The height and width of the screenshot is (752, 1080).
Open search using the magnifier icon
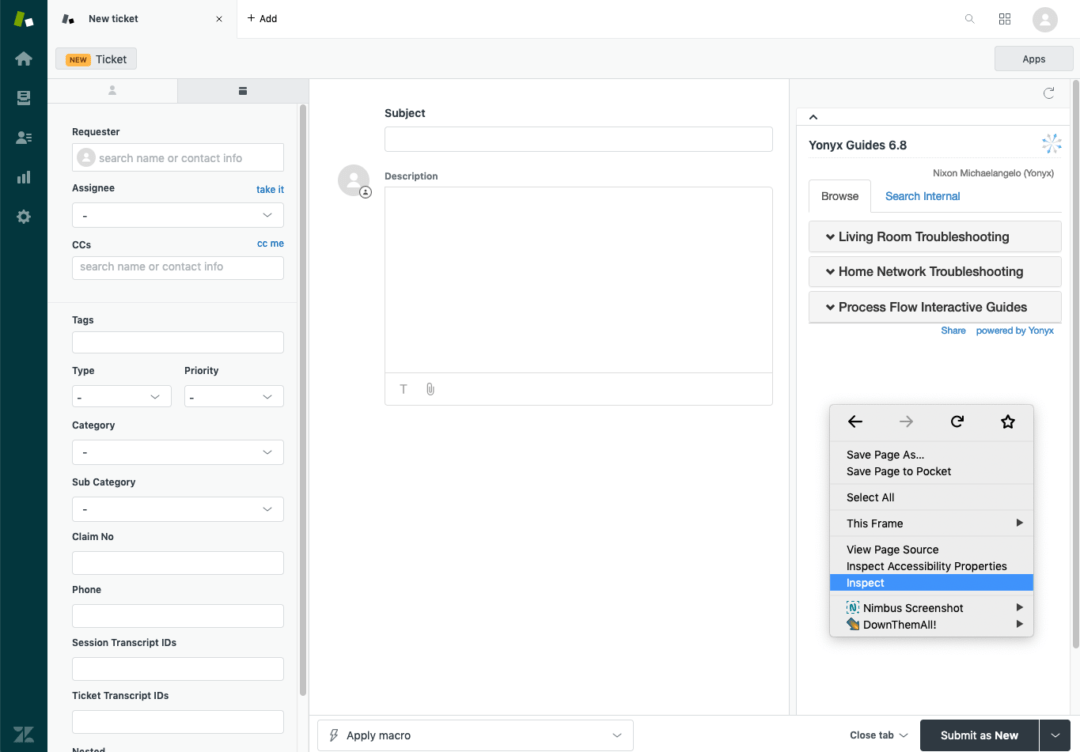tap(969, 18)
